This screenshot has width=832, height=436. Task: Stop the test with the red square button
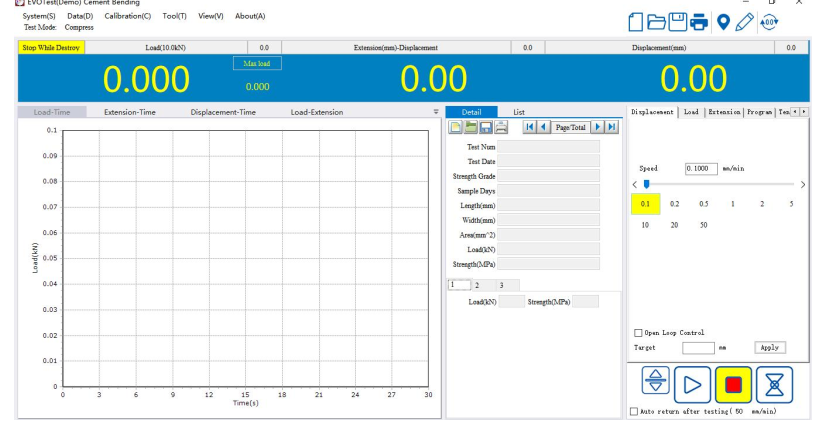point(733,385)
